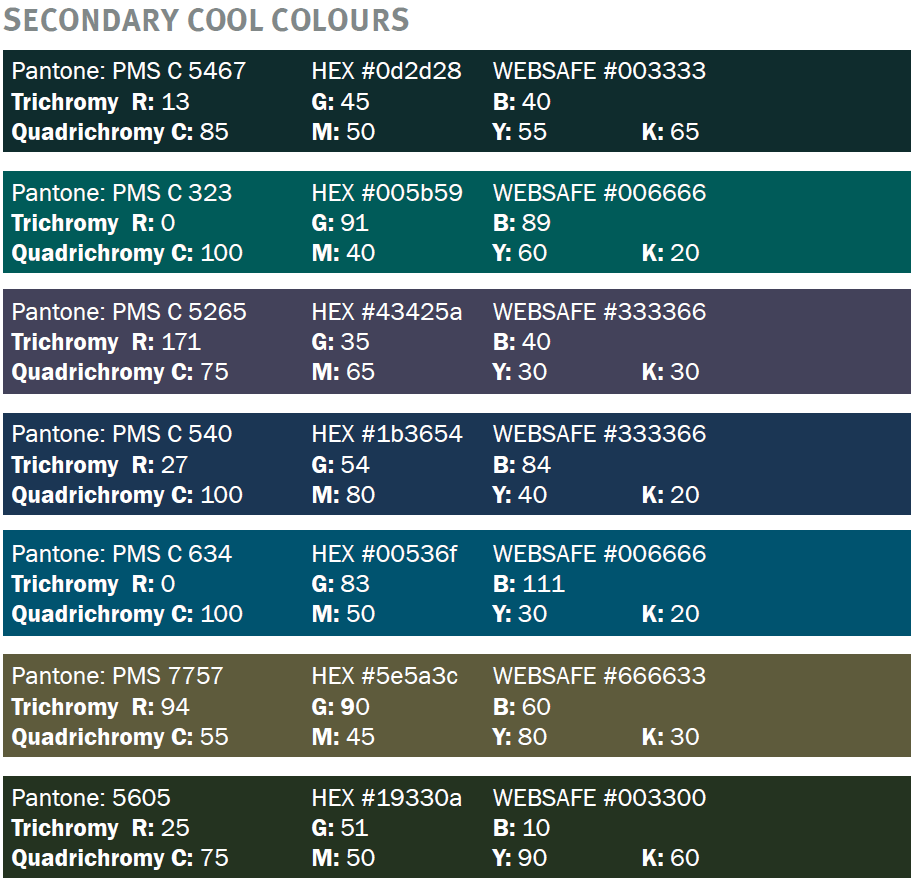Click the HEX #00536f value

384,554
